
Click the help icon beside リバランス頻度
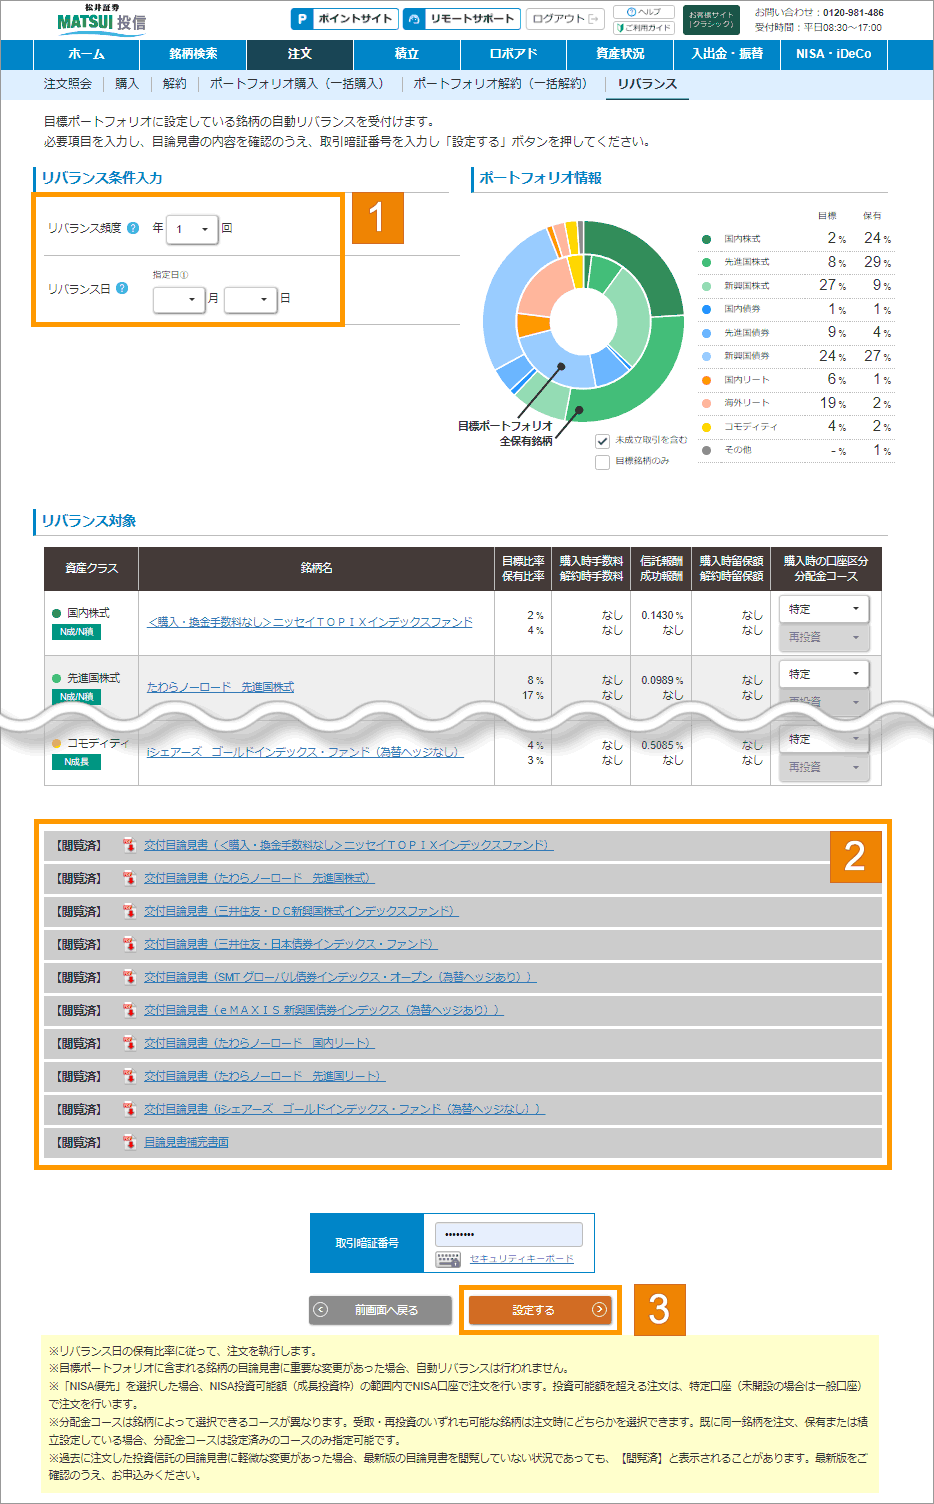[133, 228]
